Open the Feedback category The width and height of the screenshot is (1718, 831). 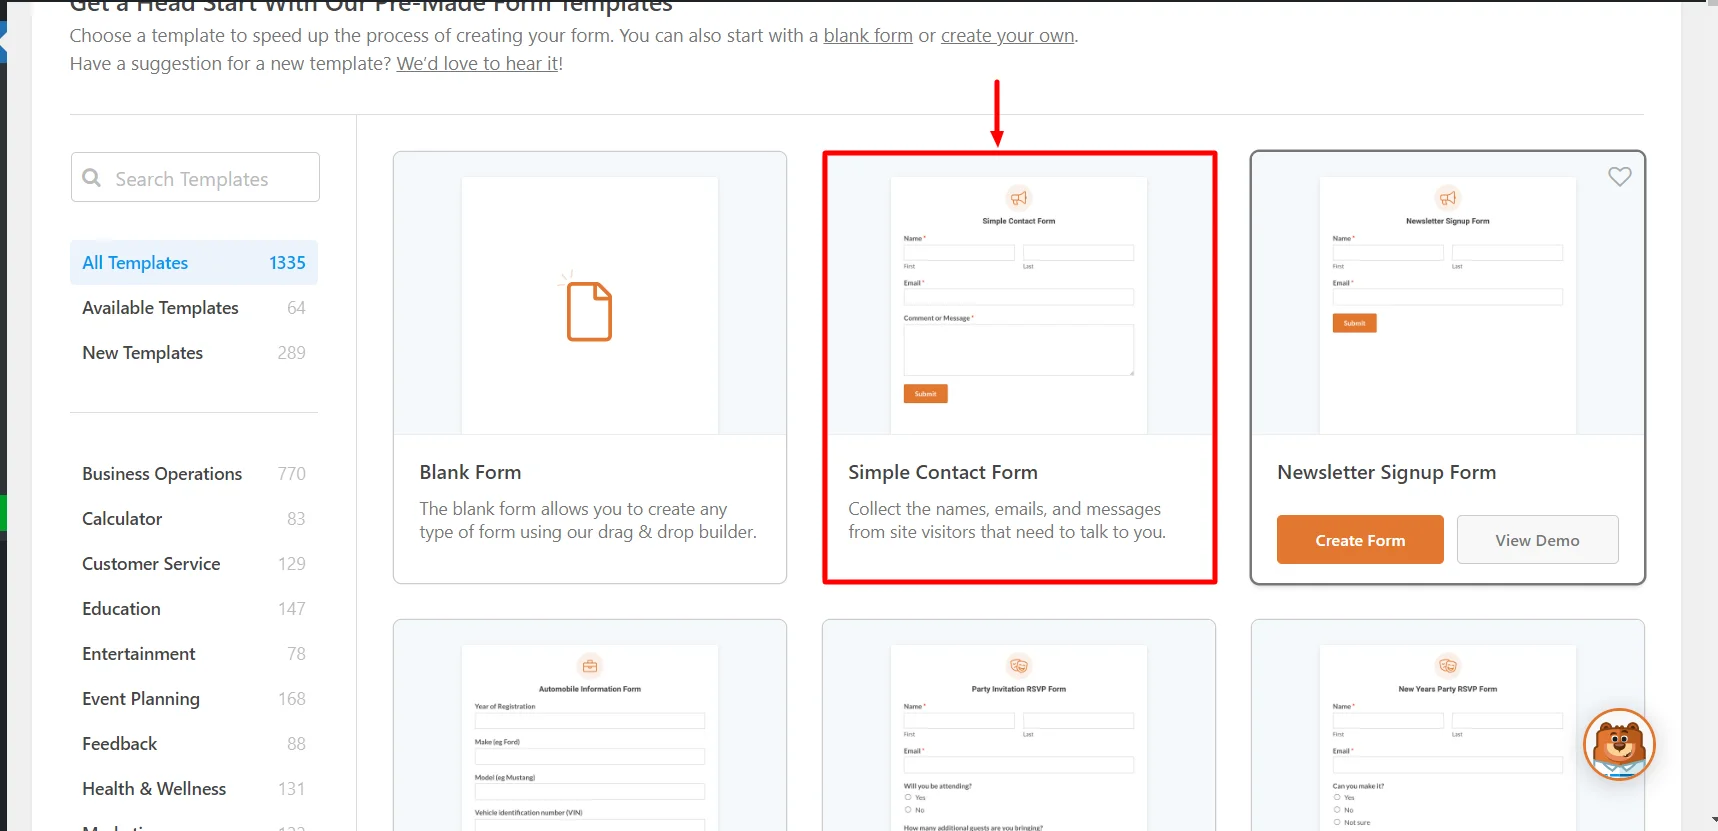tap(194, 743)
